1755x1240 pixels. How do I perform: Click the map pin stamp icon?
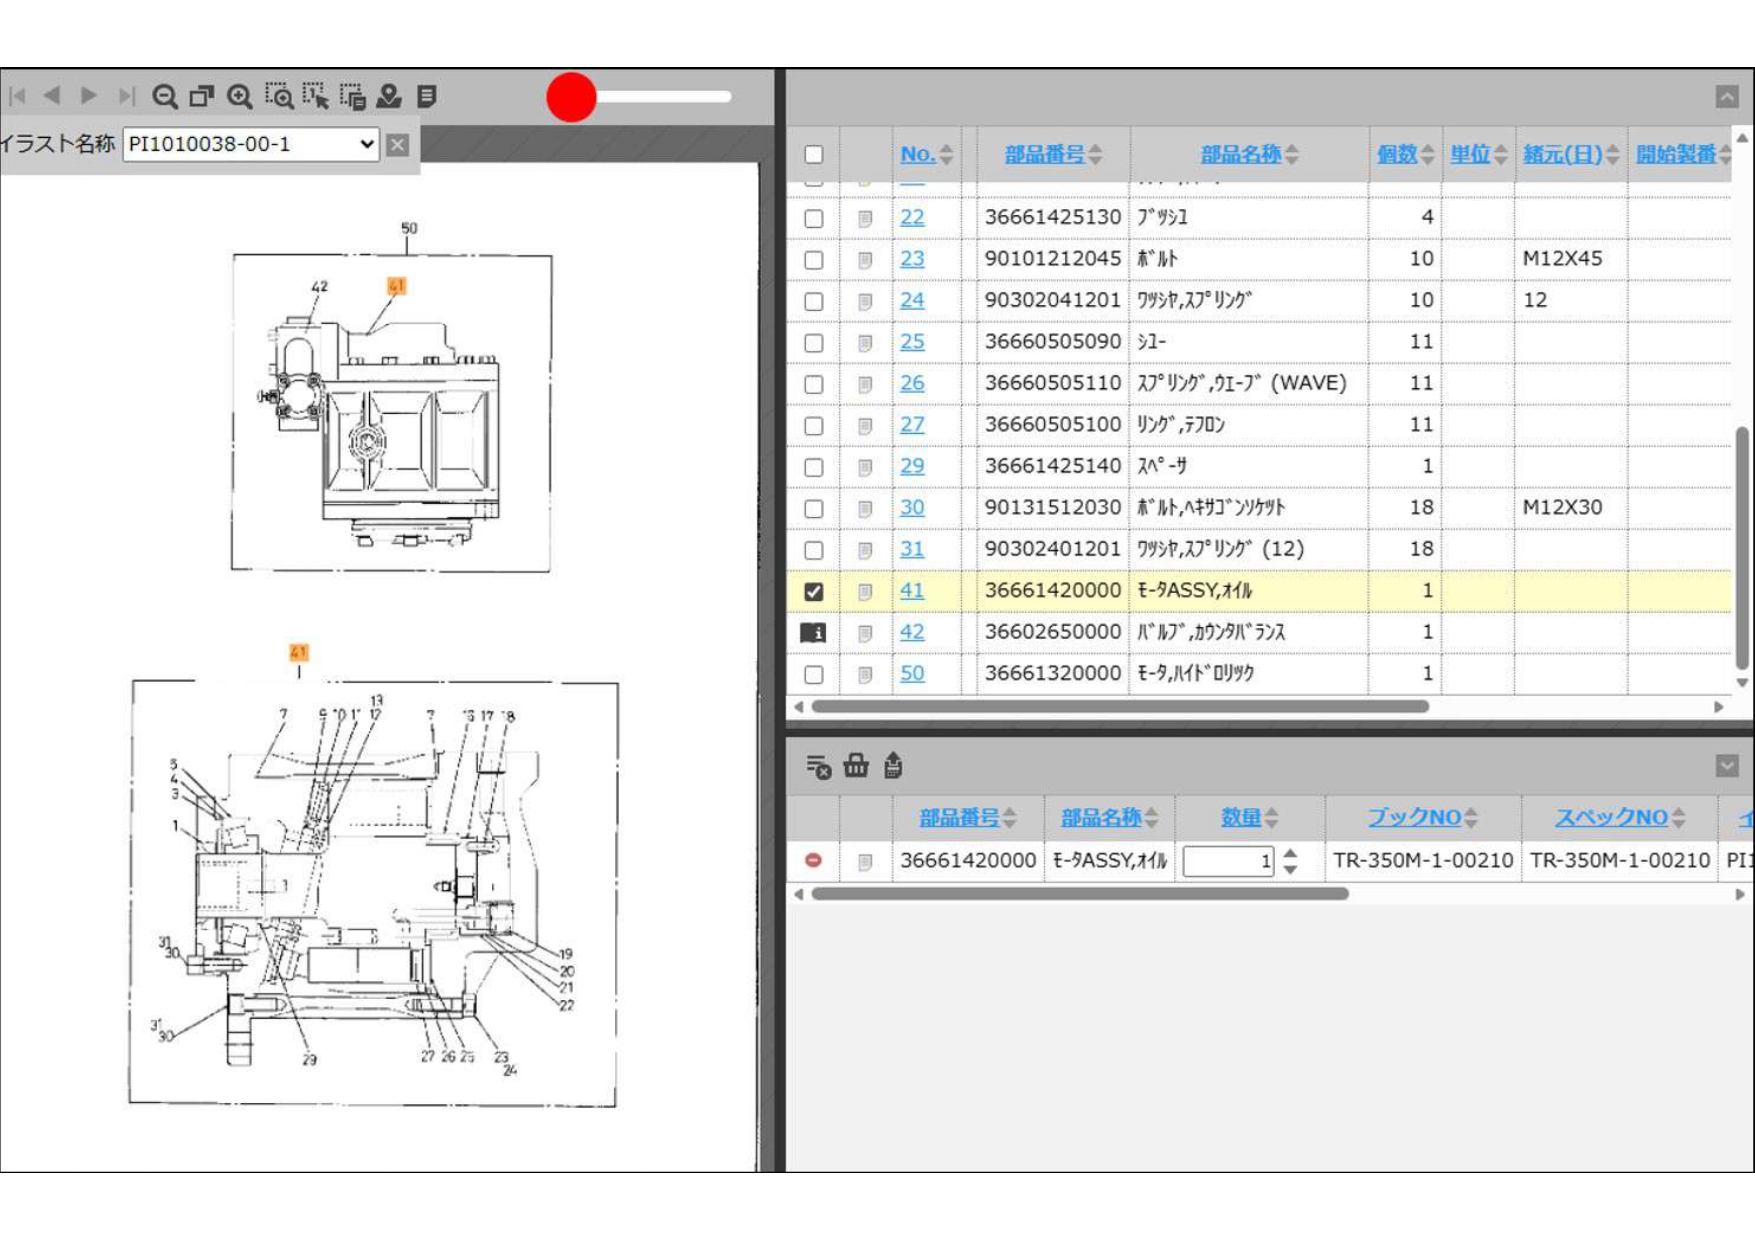coord(389,96)
